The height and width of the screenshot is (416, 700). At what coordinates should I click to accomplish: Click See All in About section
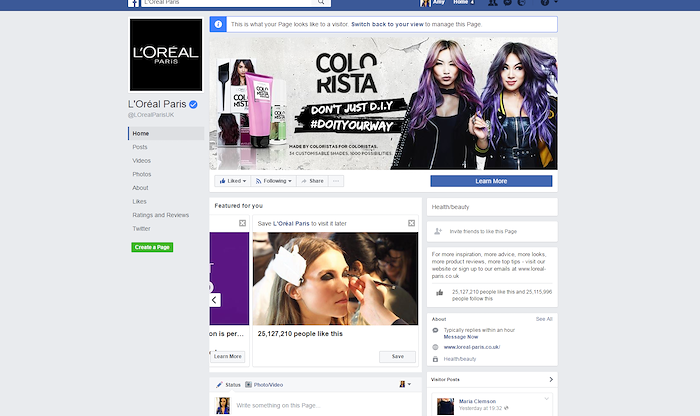[x=544, y=319]
